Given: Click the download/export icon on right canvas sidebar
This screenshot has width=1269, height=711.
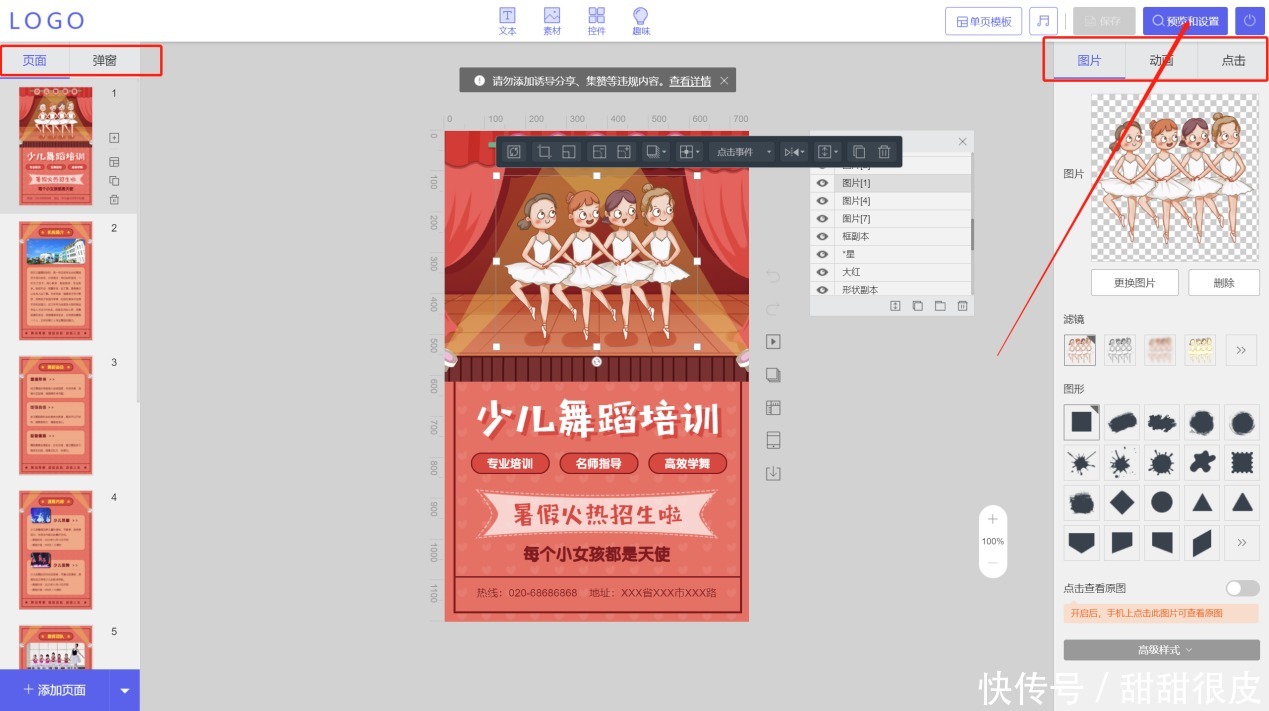Looking at the screenshot, I should (x=772, y=472).
